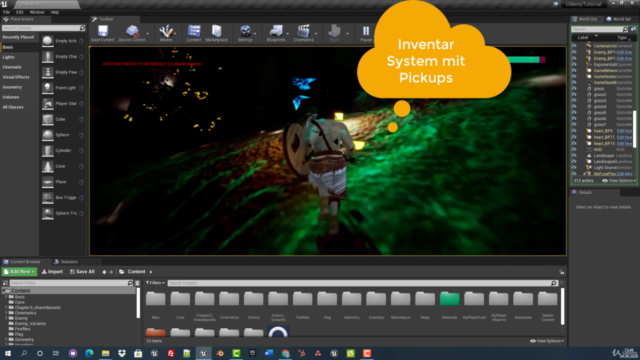
Task: Open the File menu
Action: coord(7,12)
